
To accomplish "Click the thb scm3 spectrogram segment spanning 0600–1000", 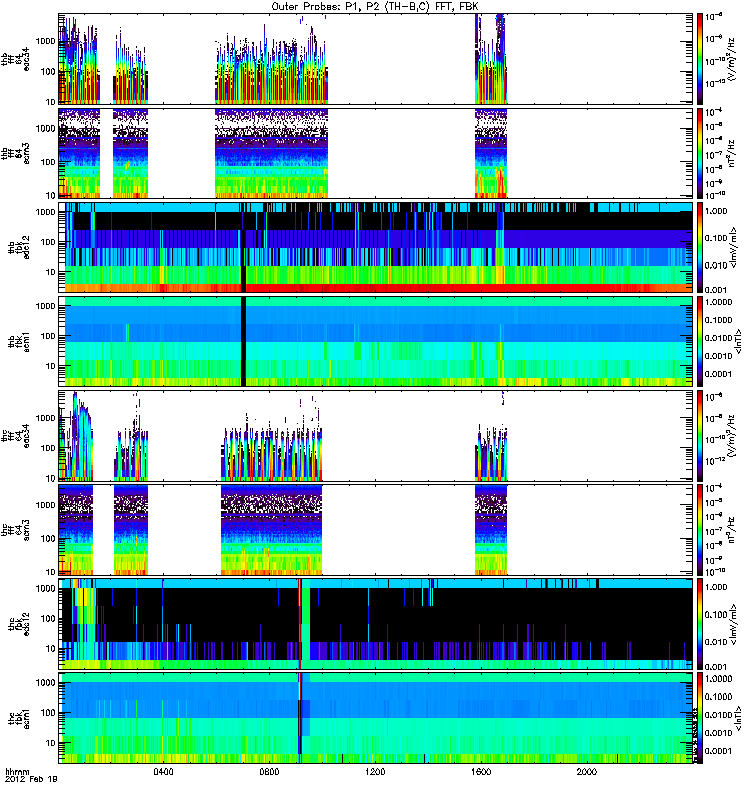I will (271, 153).
